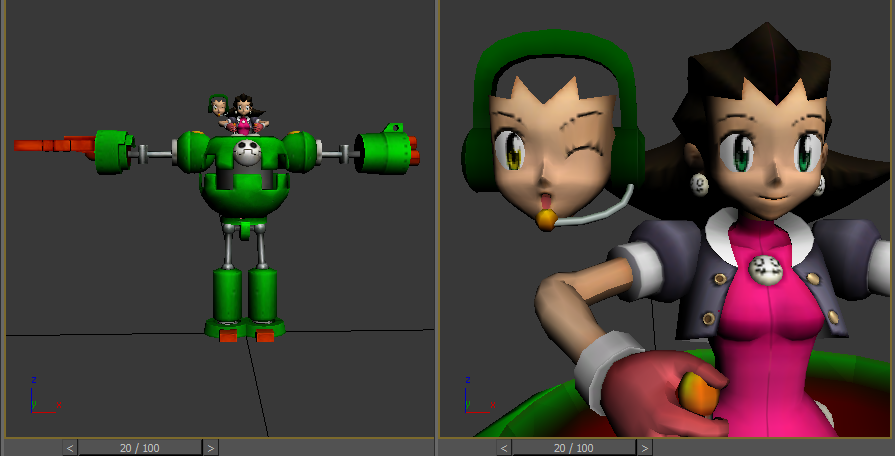Click previous frame arrow in right viewport
The height and width of the screenshot is (456, 895).
click(x=504, y=448)
